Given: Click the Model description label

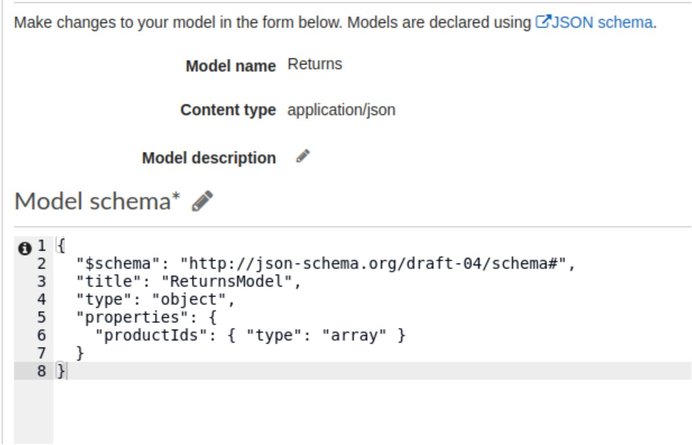Looking at the screenshot, I should pos(209,158).
